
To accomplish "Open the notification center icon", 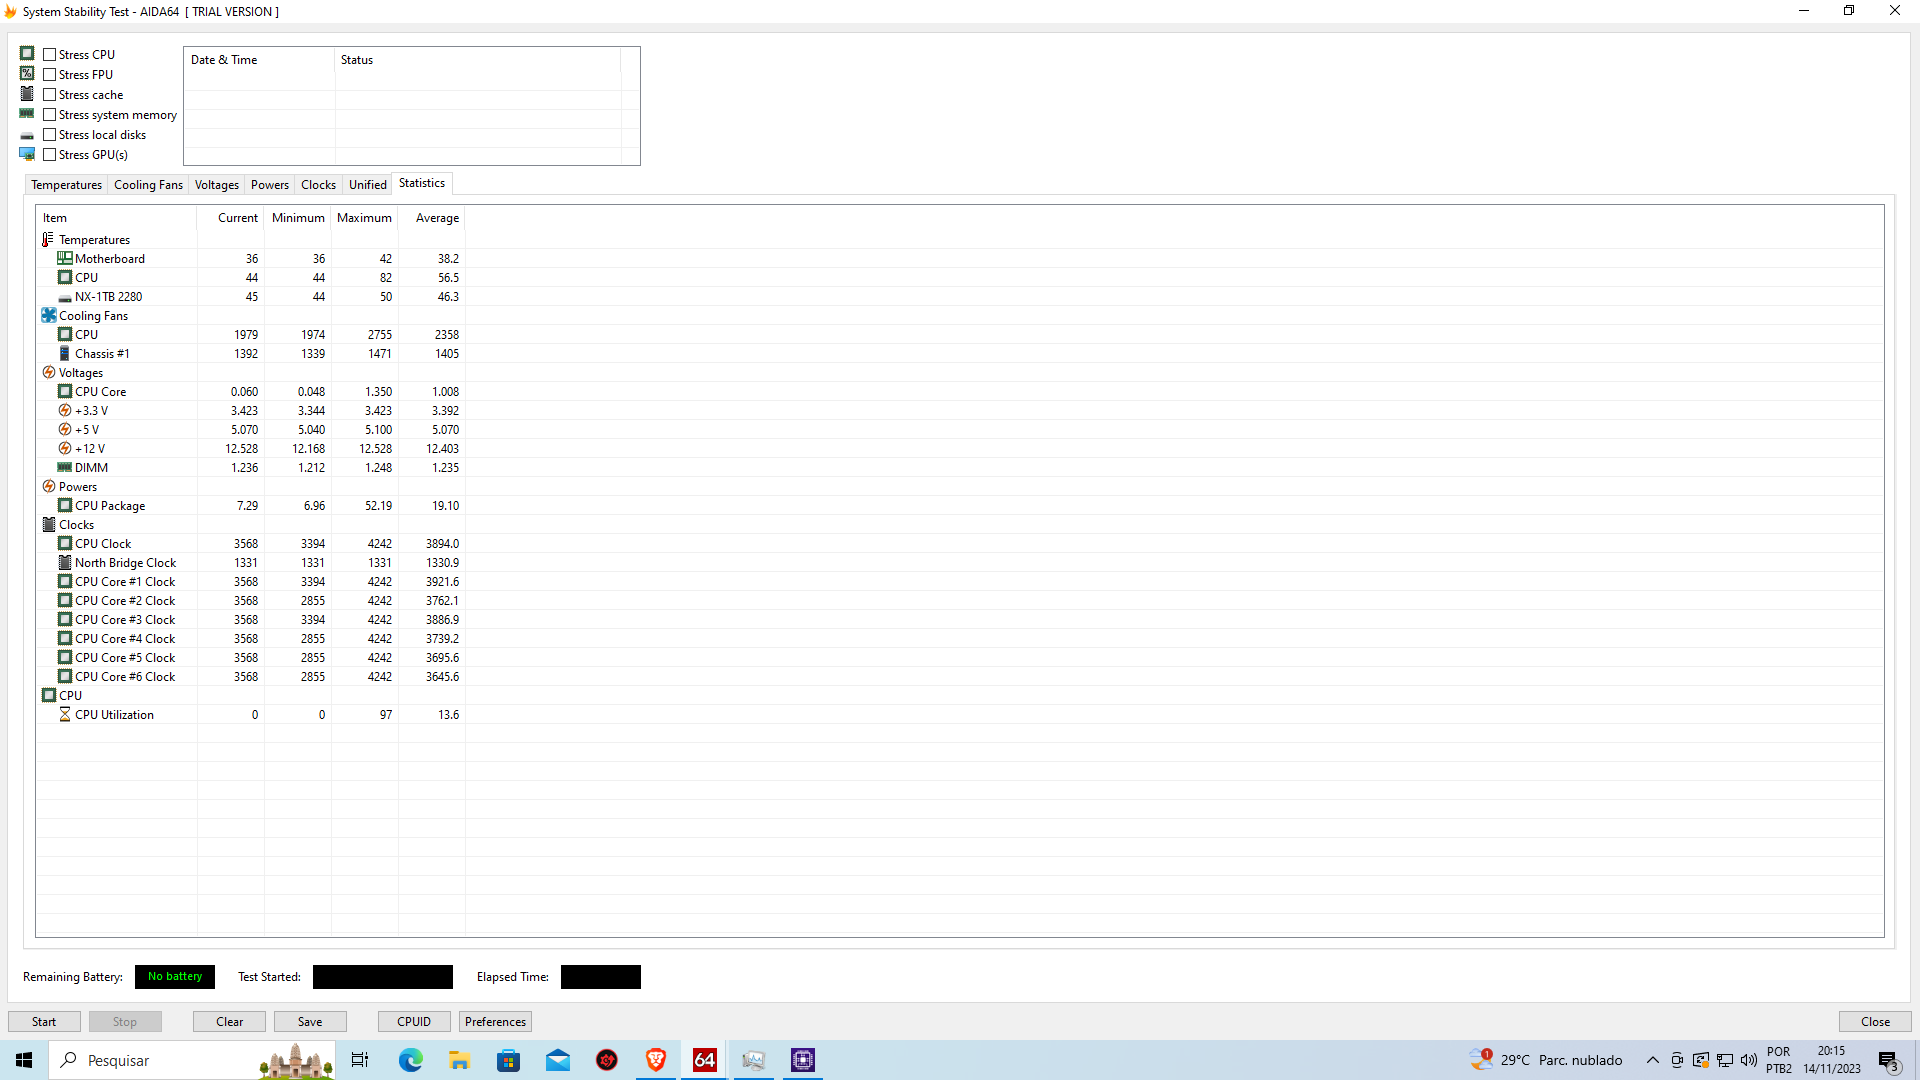I will (x=1889, y=1060).
